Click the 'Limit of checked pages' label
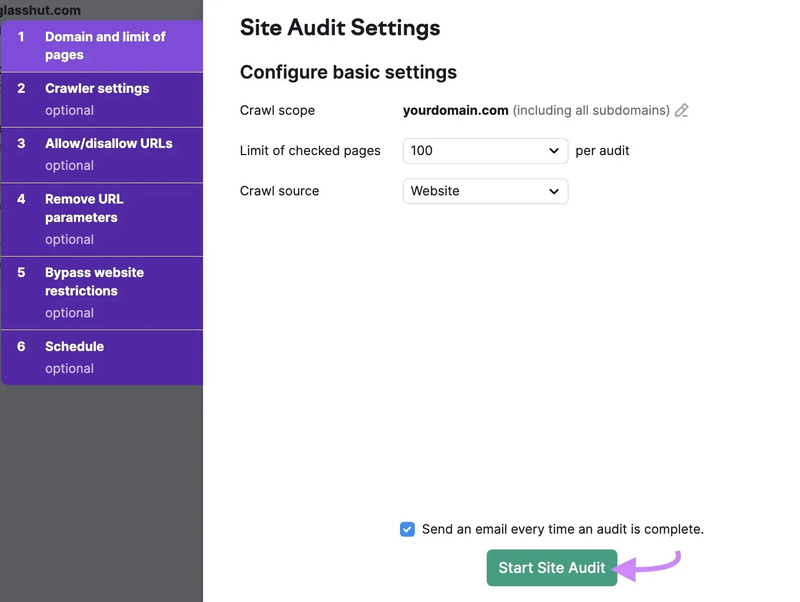The width and height of the screenshot is (800, 602). click(310, 151)
